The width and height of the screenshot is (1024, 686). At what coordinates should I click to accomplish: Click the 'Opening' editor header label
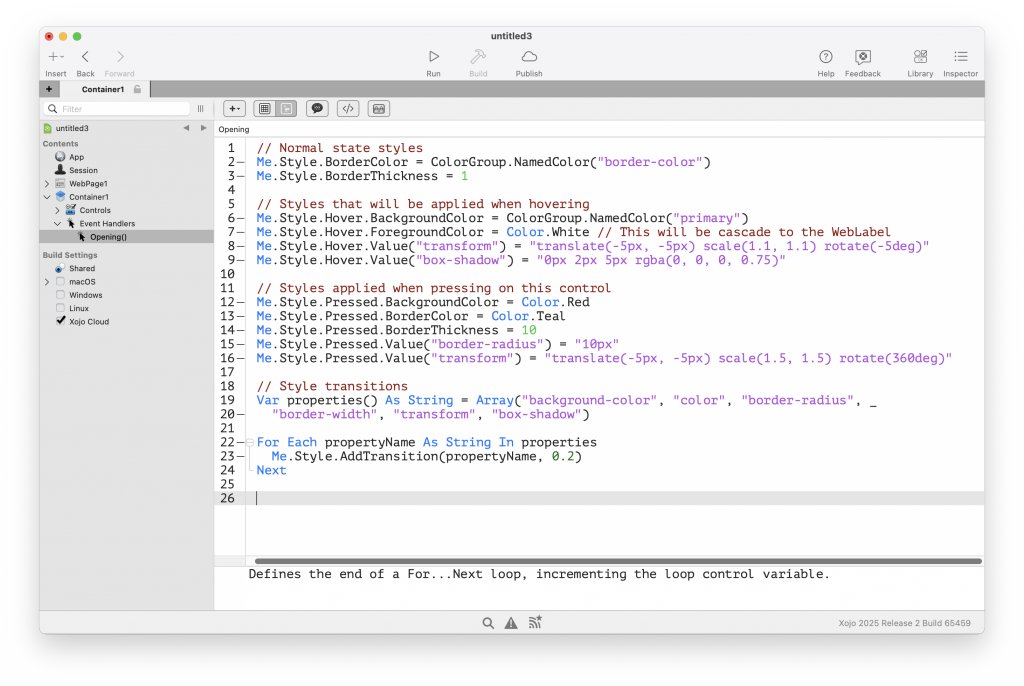point(234,129)
